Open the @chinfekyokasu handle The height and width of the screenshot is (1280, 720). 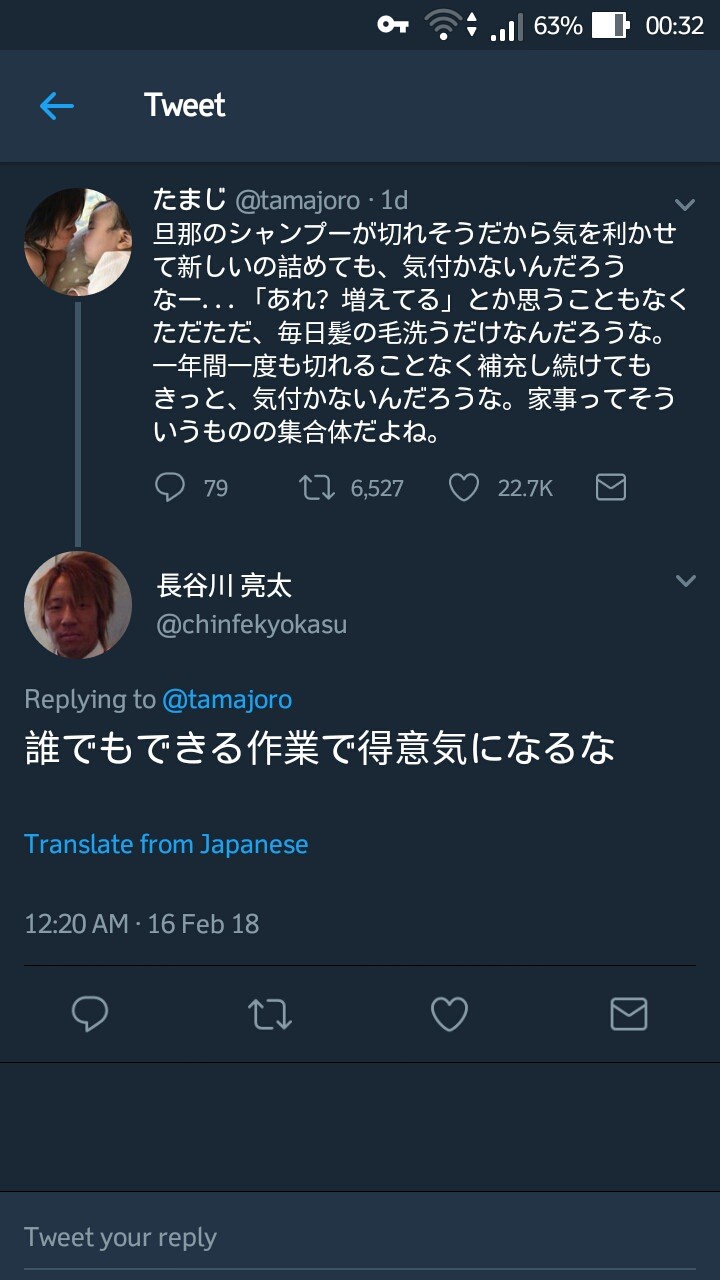click(251, 625)
